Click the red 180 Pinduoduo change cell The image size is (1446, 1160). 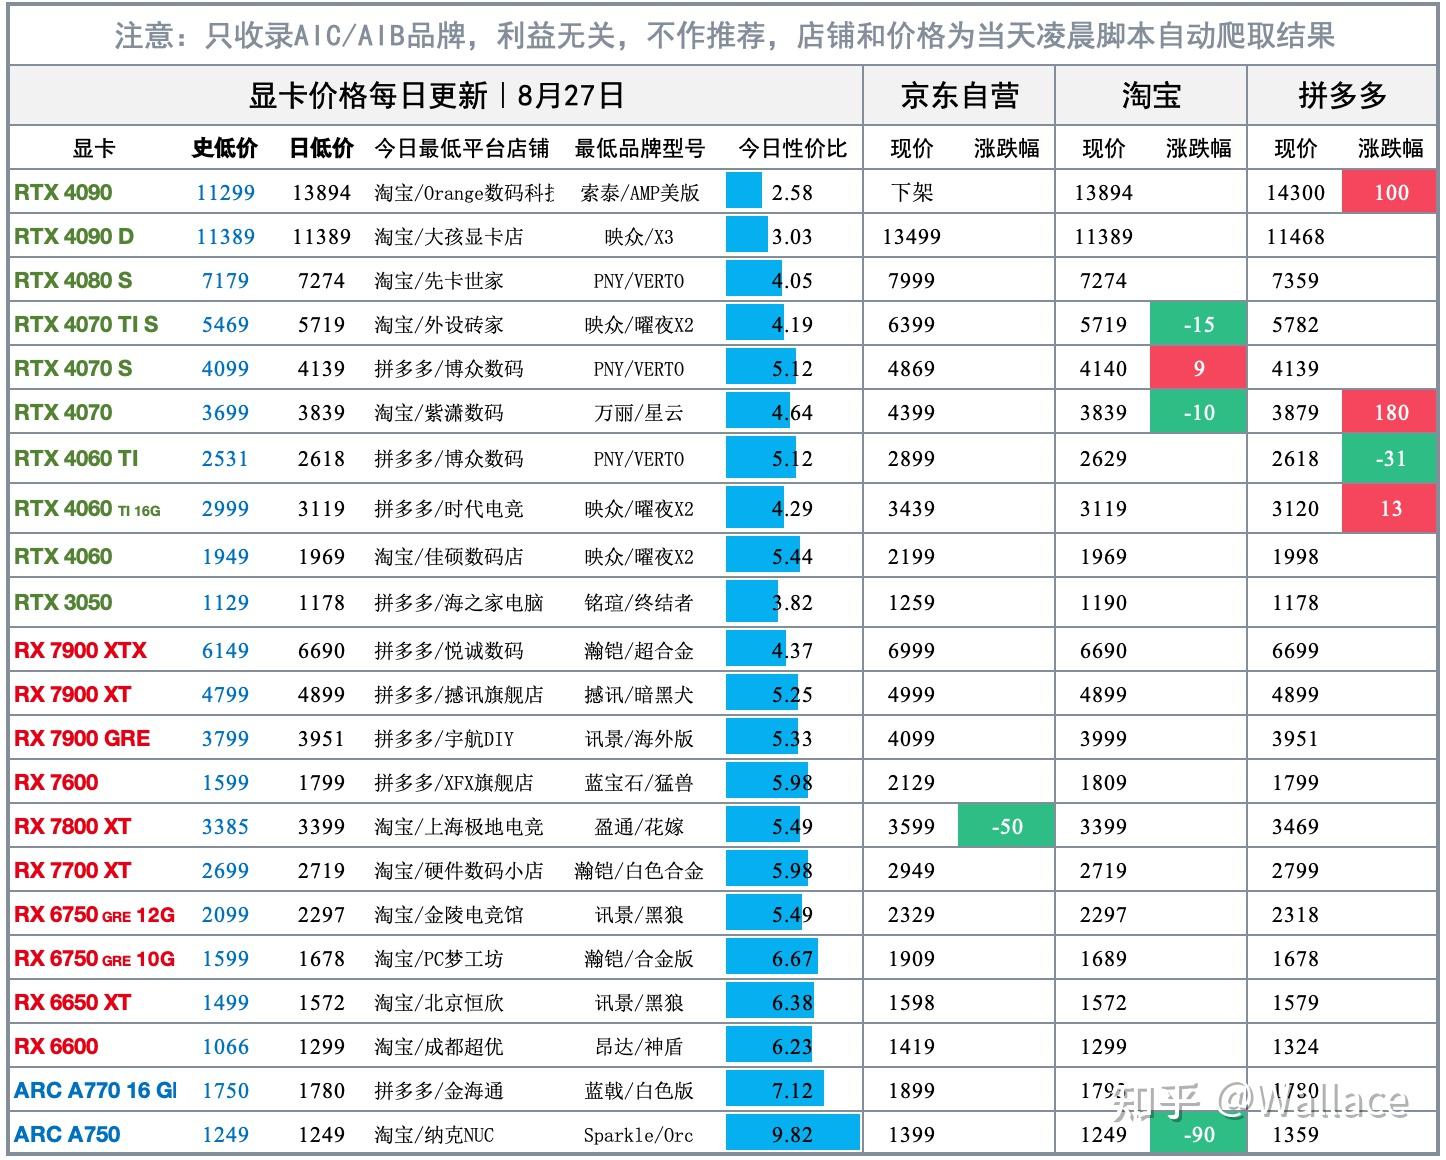click(x=1390, y=413)
